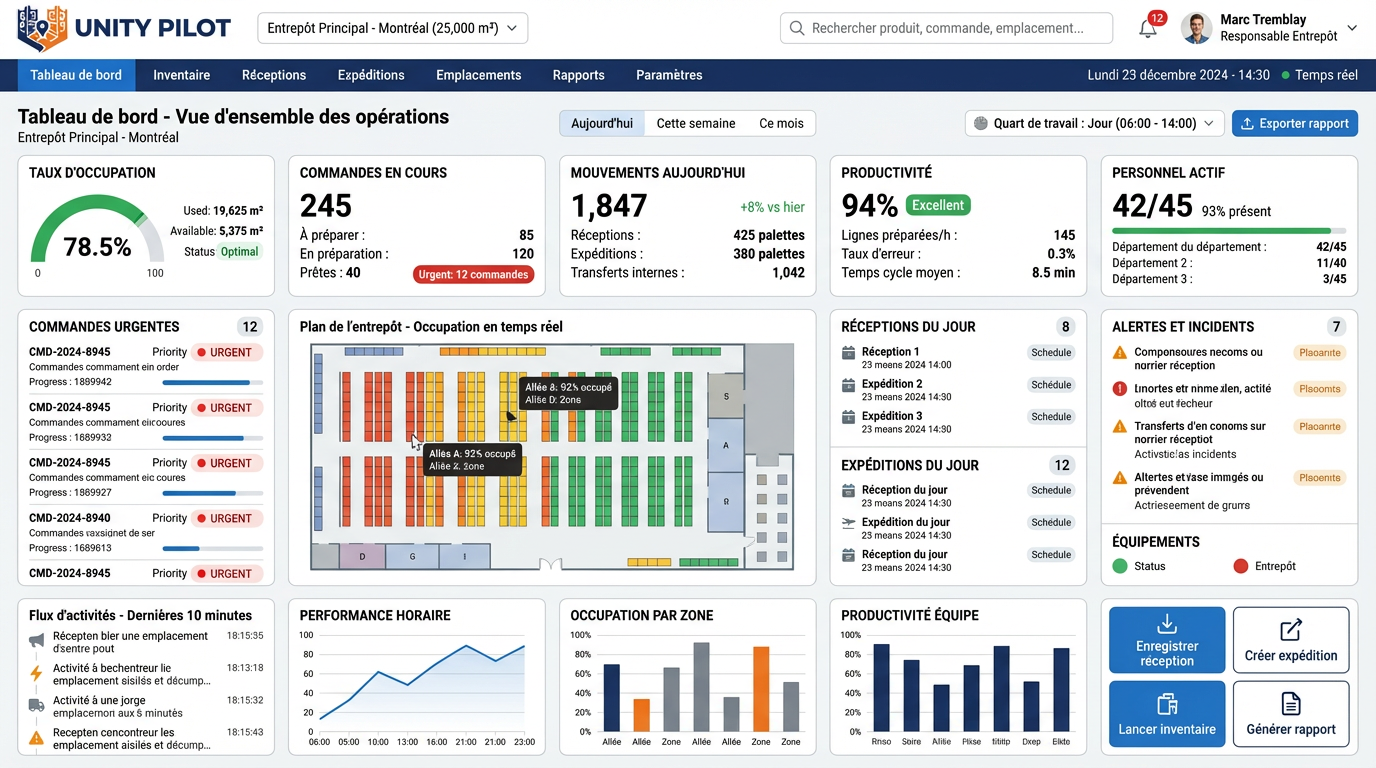Click the Lancer inventaire clipboard icon
1376x768 pixels.
pyautogui.click(x=1166, y=704)
